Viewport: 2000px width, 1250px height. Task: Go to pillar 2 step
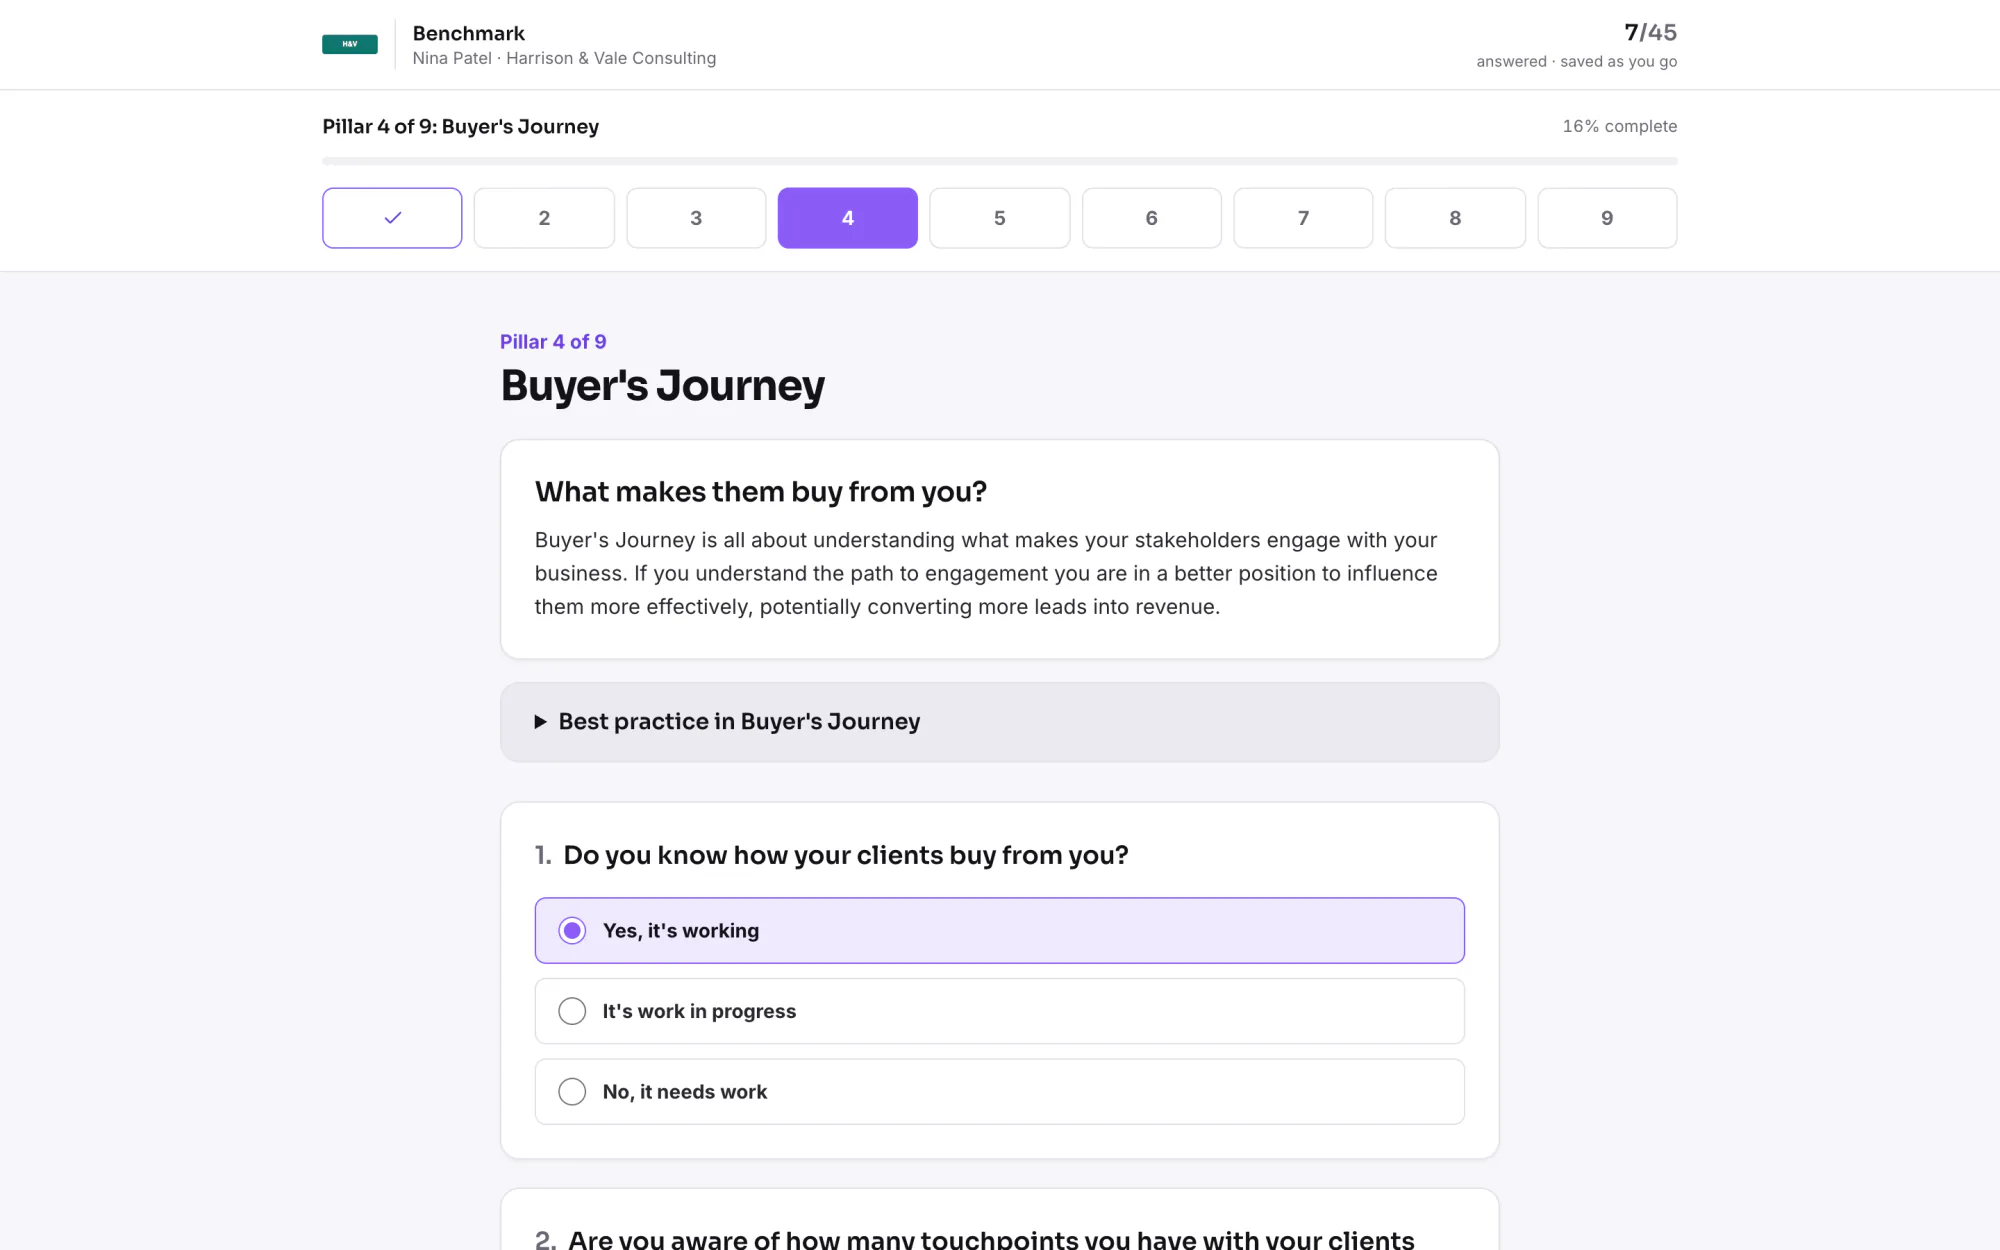tap(544, 218)
